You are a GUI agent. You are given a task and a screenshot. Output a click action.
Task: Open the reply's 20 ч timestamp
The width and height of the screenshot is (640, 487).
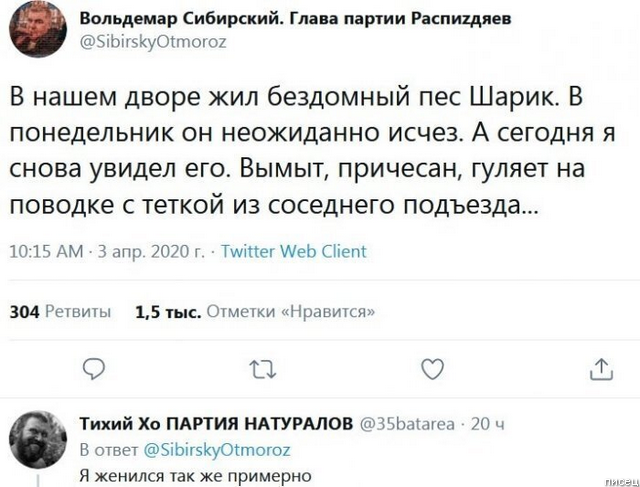click(x=487, y=423)
